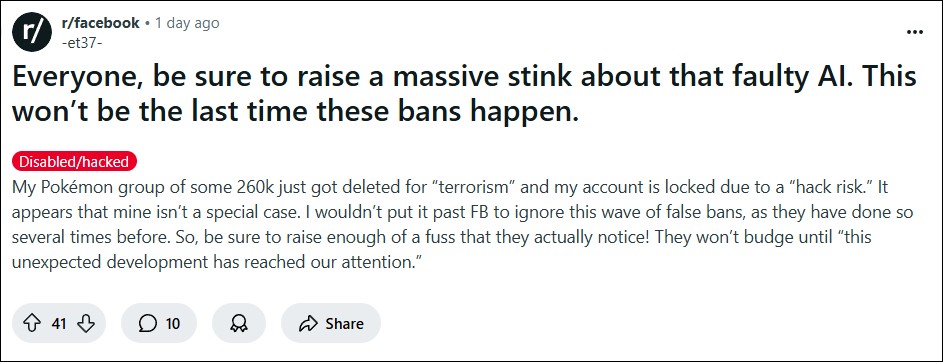Click the title line 'won't be the last time'
The image size is (943, 362).
tap(295, 111)
